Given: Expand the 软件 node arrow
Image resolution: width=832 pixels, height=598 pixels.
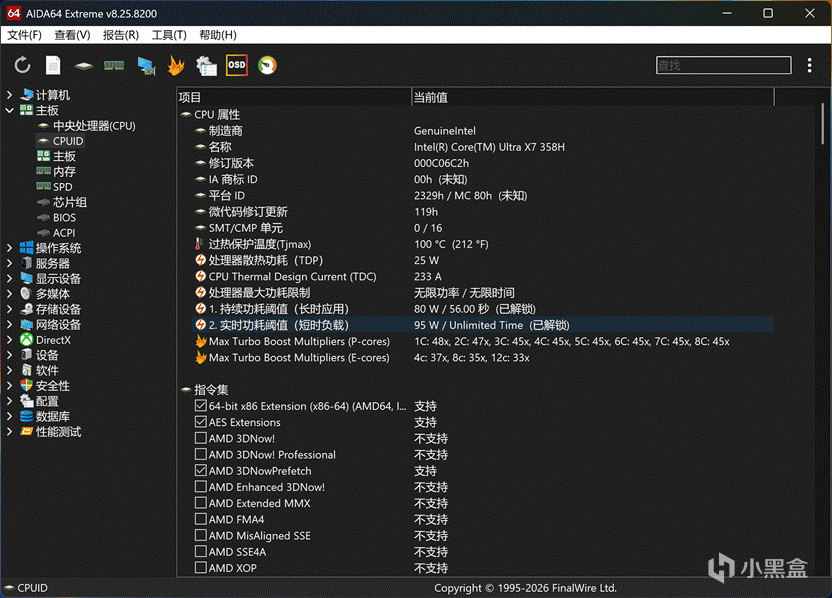Looking at the screenshot, I should click(x=9, y=370).
